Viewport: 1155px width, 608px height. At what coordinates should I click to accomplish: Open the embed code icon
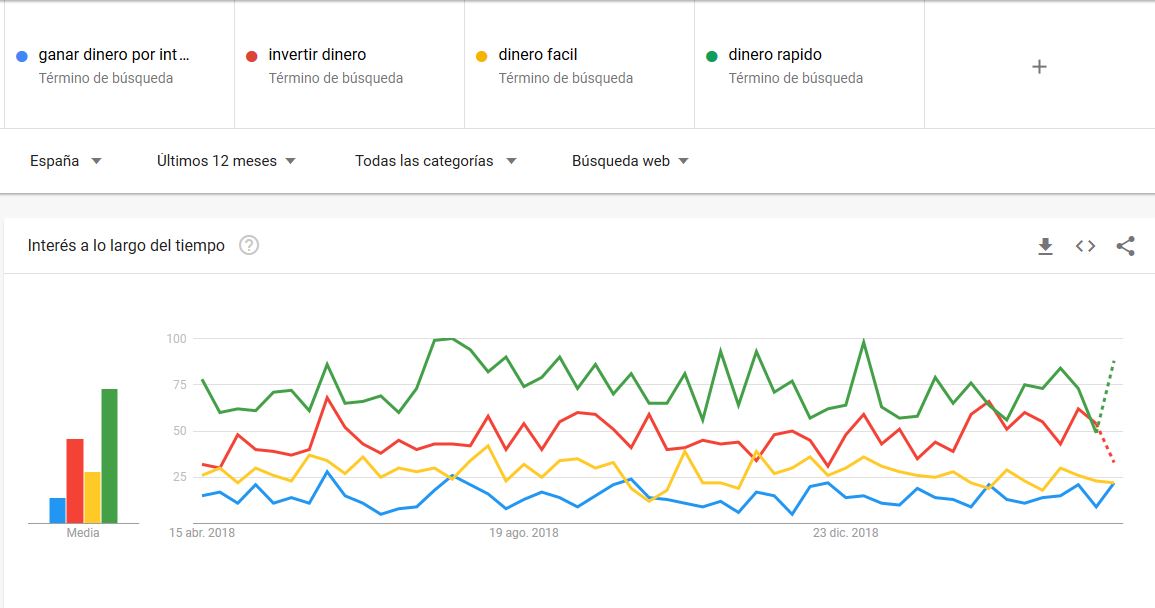[1085, 246]
